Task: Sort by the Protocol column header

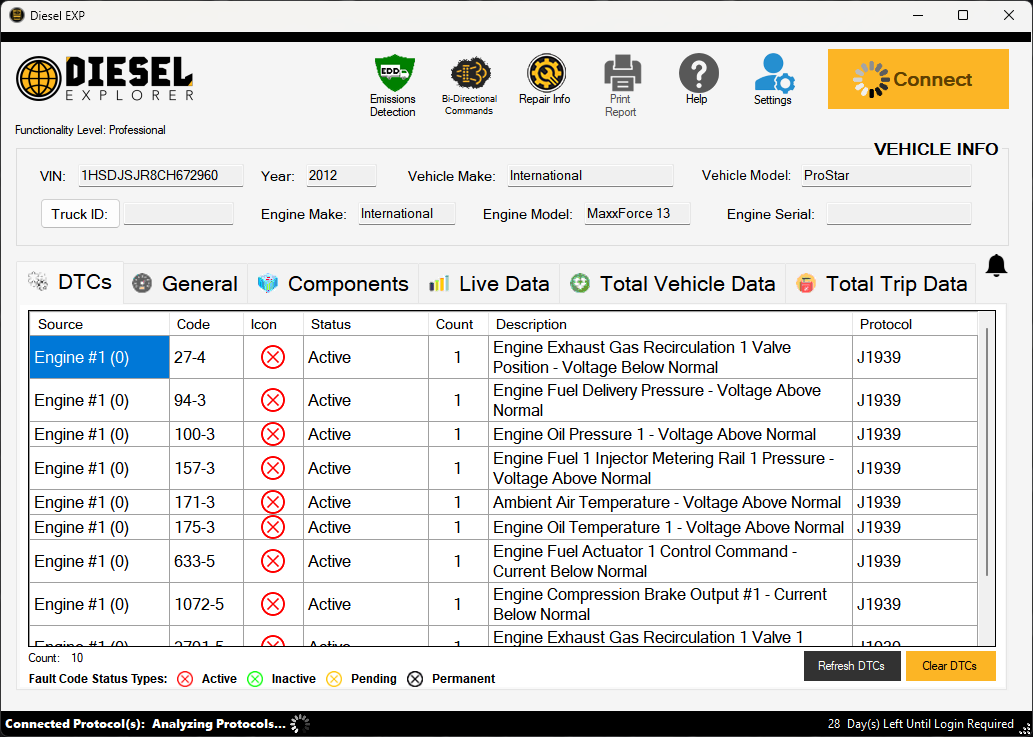Action: click(x=914, y=324)
